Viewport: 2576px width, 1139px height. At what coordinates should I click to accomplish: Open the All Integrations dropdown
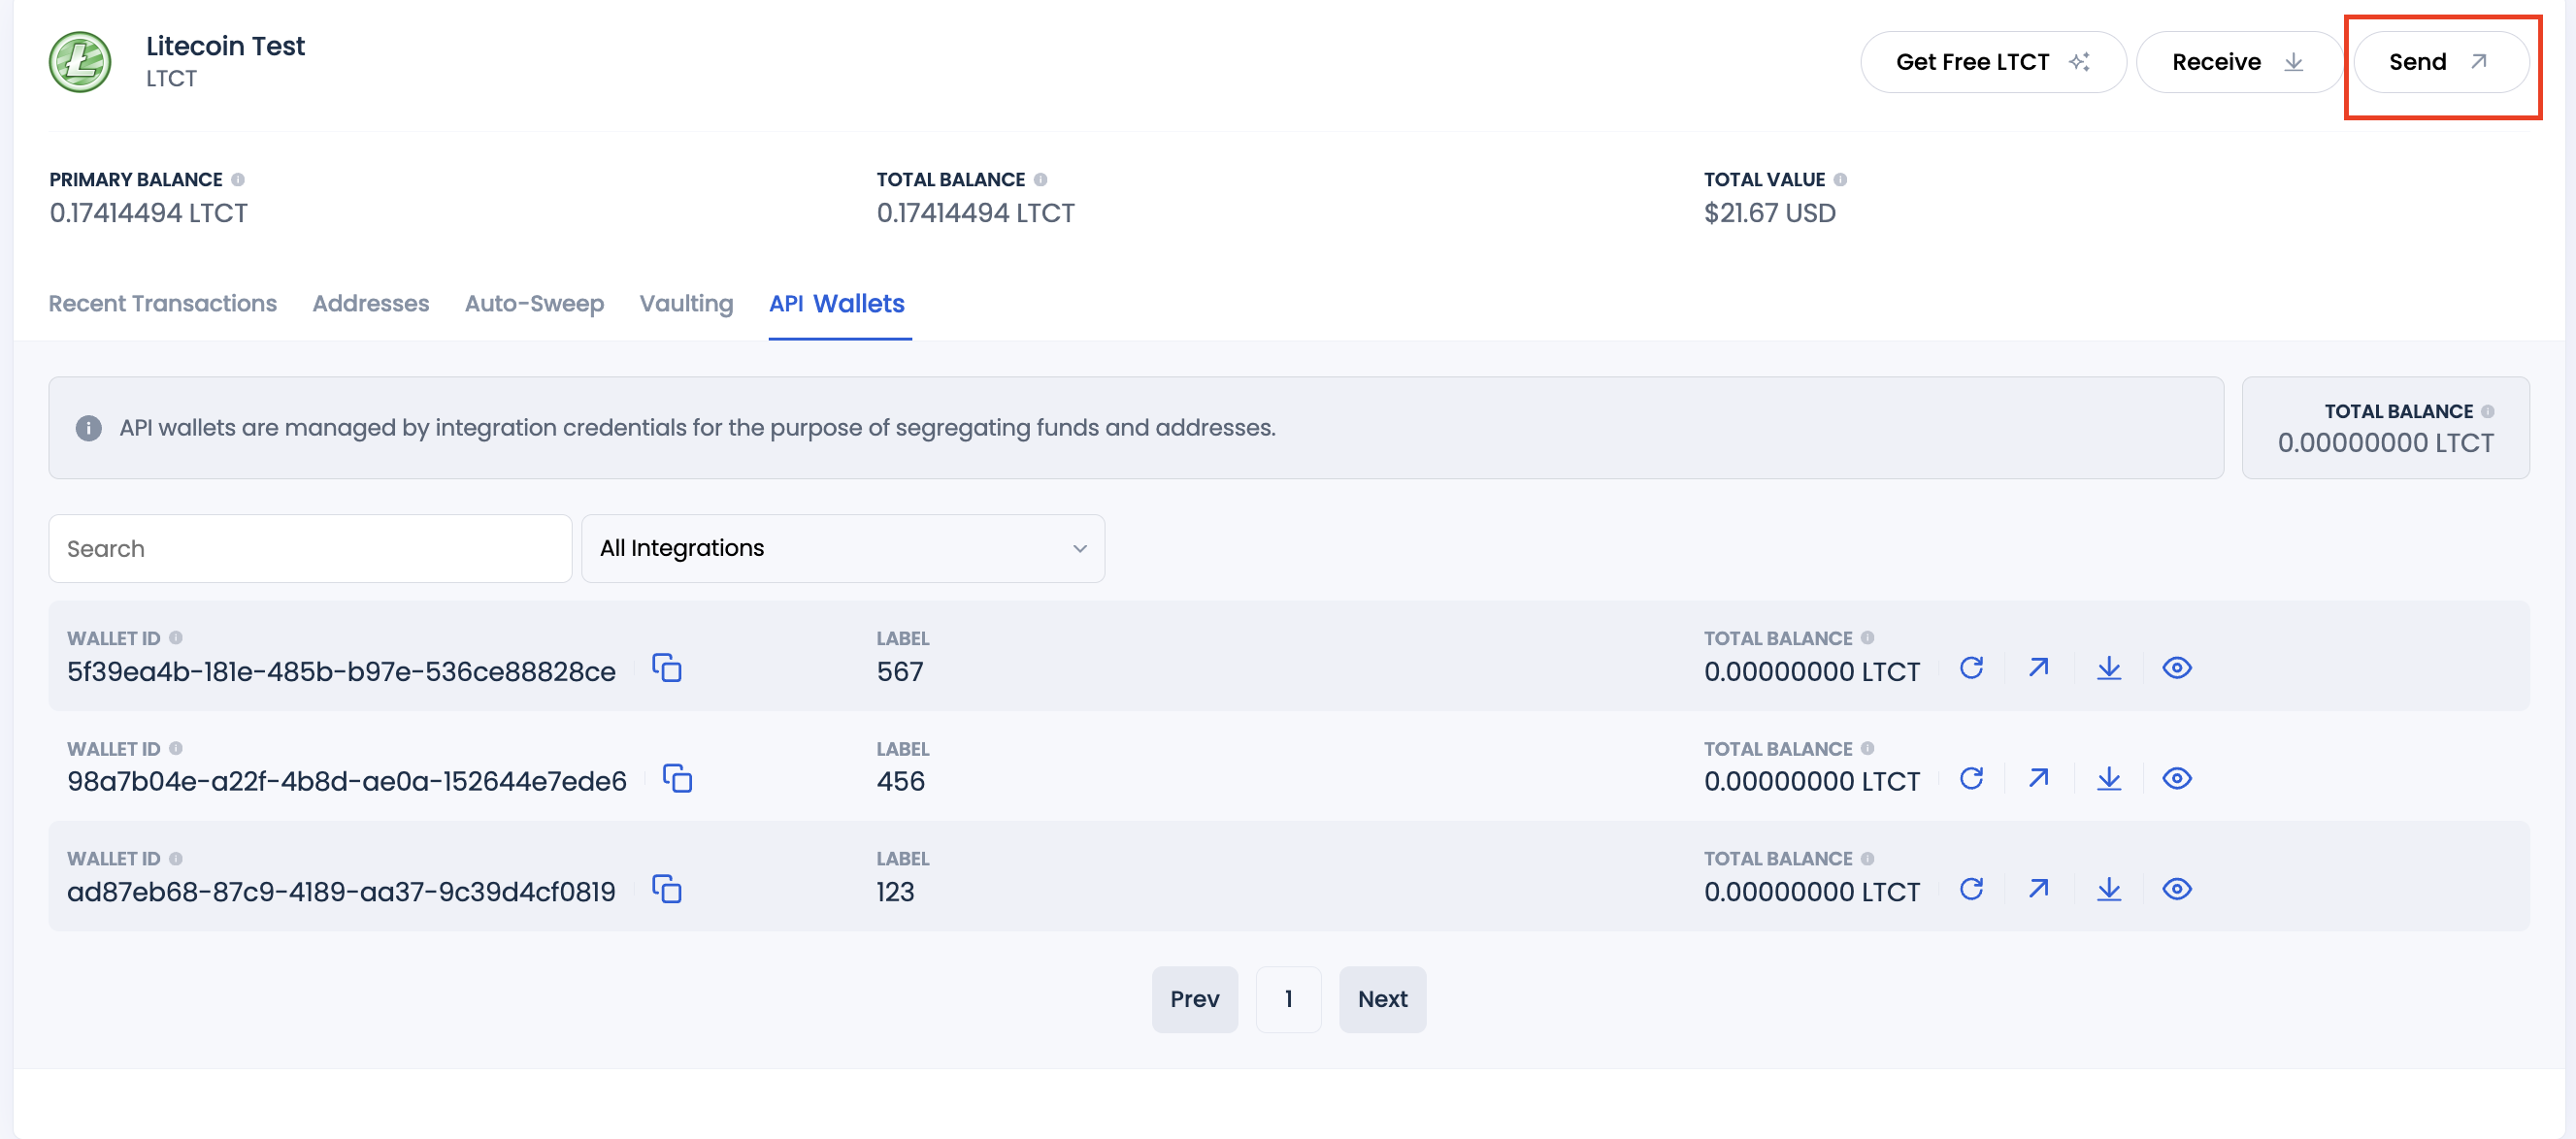coord(842,548)
